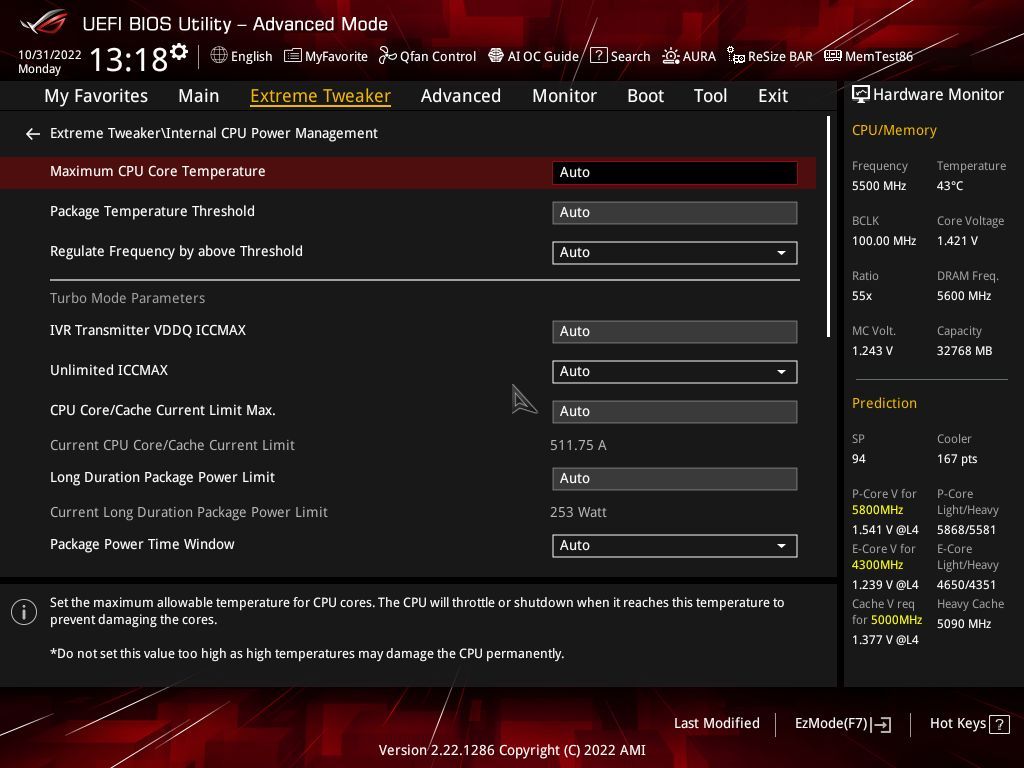Click the Search question-mark icon
1024x768 pixels.
click(598, 56)
